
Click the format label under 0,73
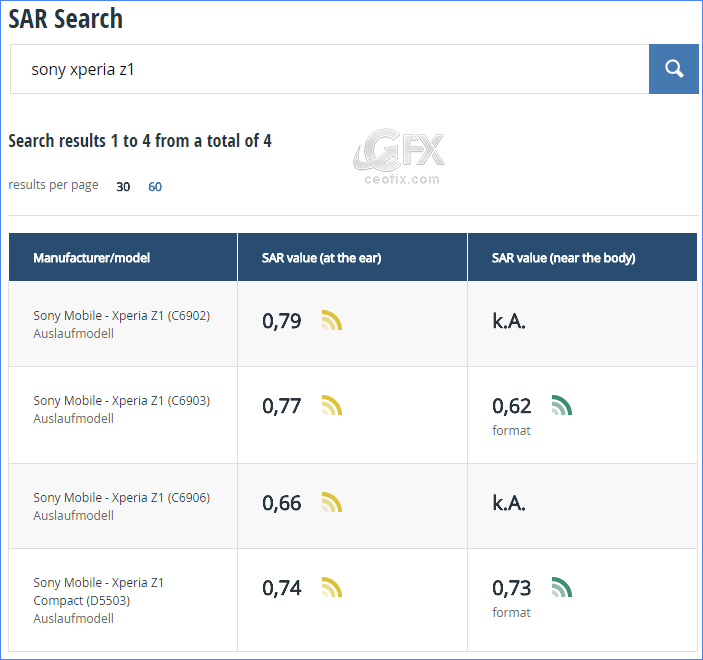tap(511, 612)
